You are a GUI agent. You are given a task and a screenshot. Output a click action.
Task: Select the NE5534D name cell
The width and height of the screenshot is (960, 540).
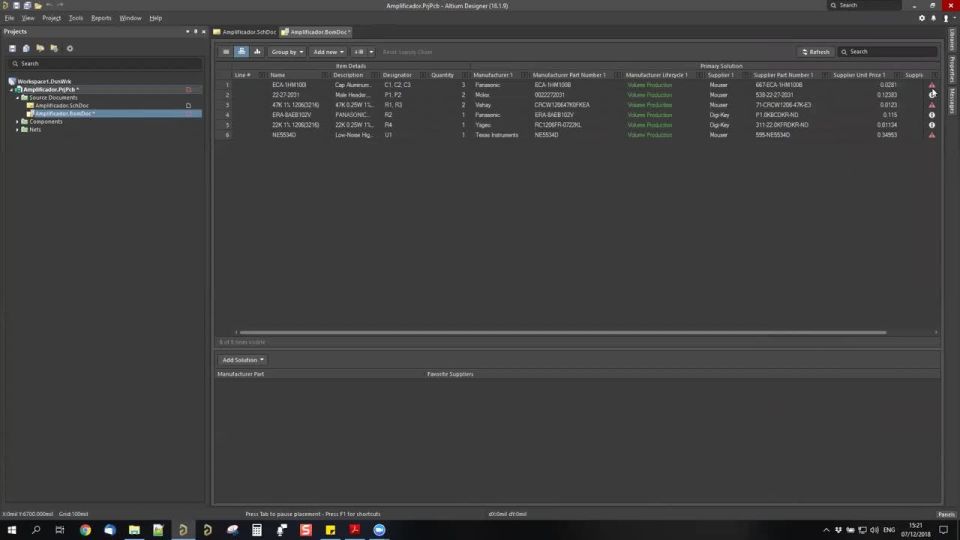click(284, 135)
